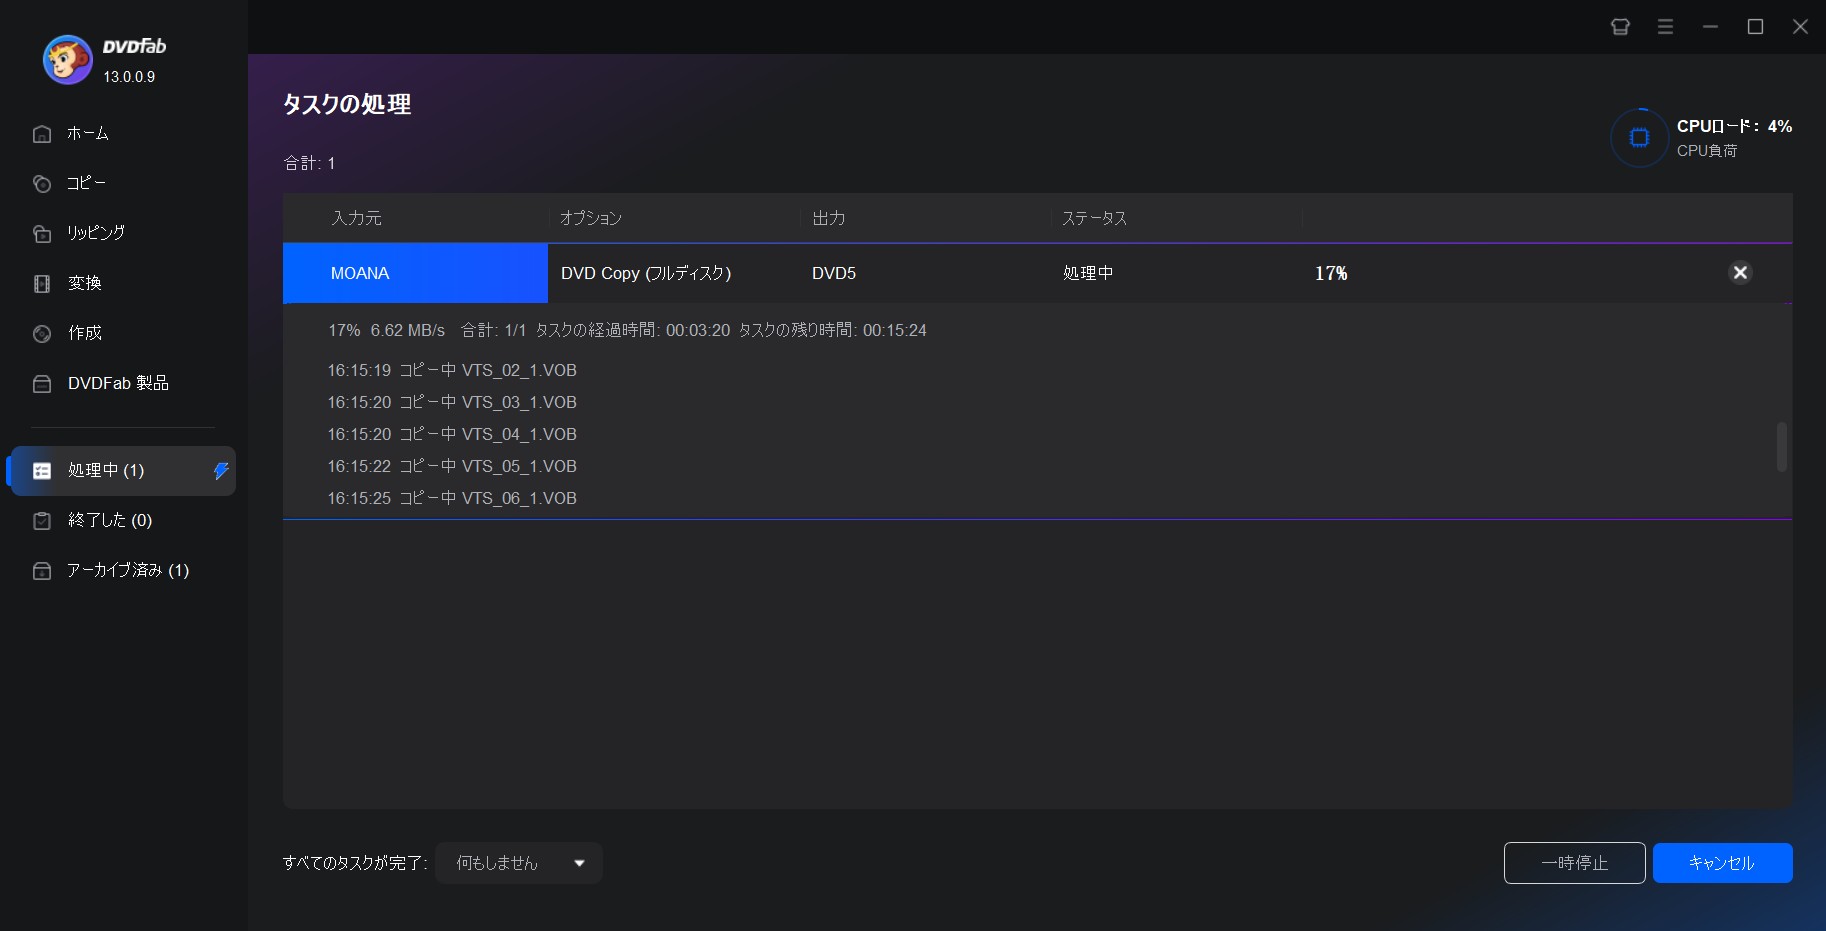Viewport: 1826px width, 931px height.
Task: Click the version number 13.0.0.9
Action: (129, 77)
